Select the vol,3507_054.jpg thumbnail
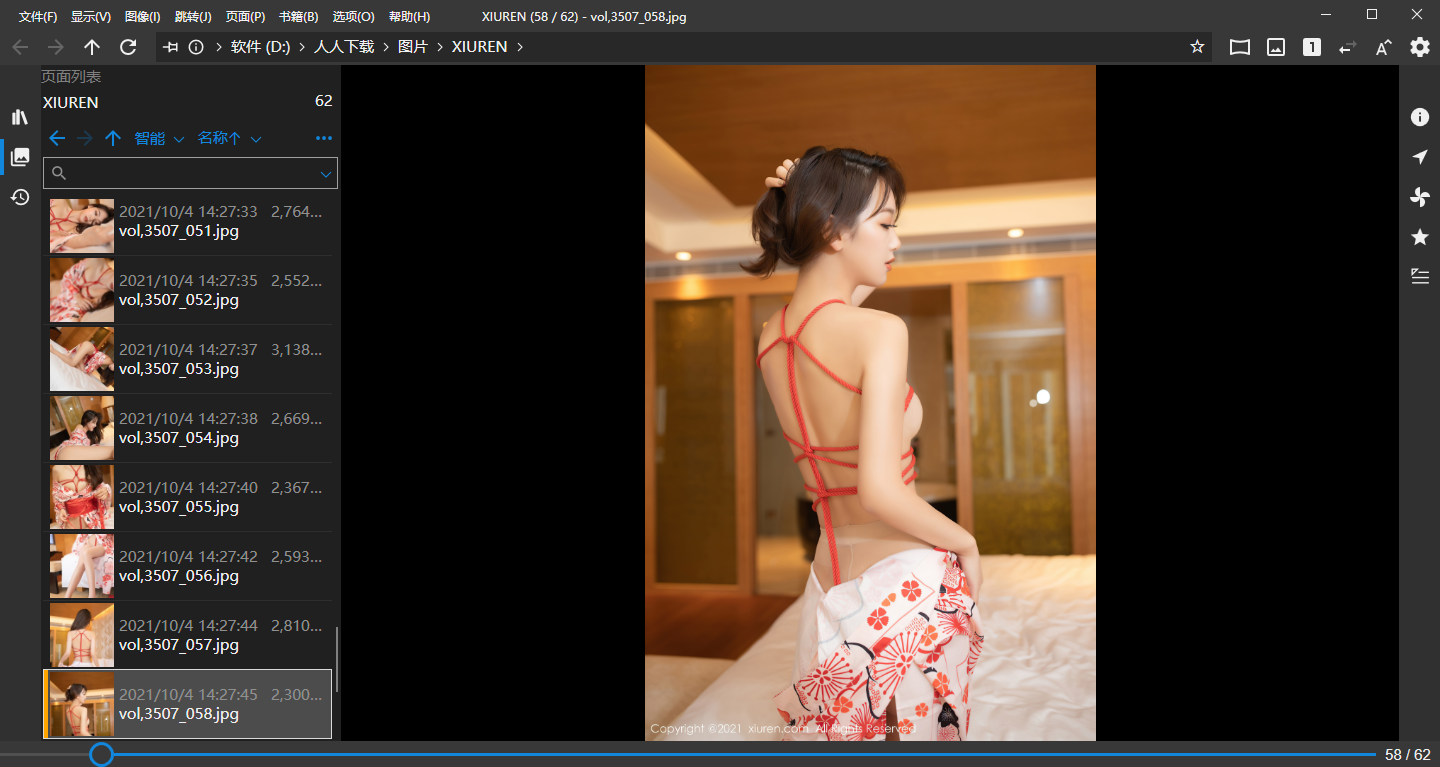 tap(81, 427)
